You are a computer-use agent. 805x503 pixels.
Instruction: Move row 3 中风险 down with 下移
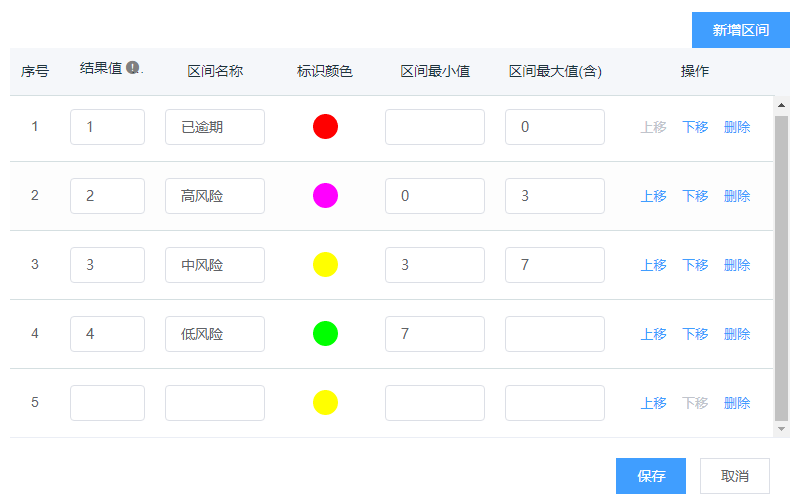695,265
